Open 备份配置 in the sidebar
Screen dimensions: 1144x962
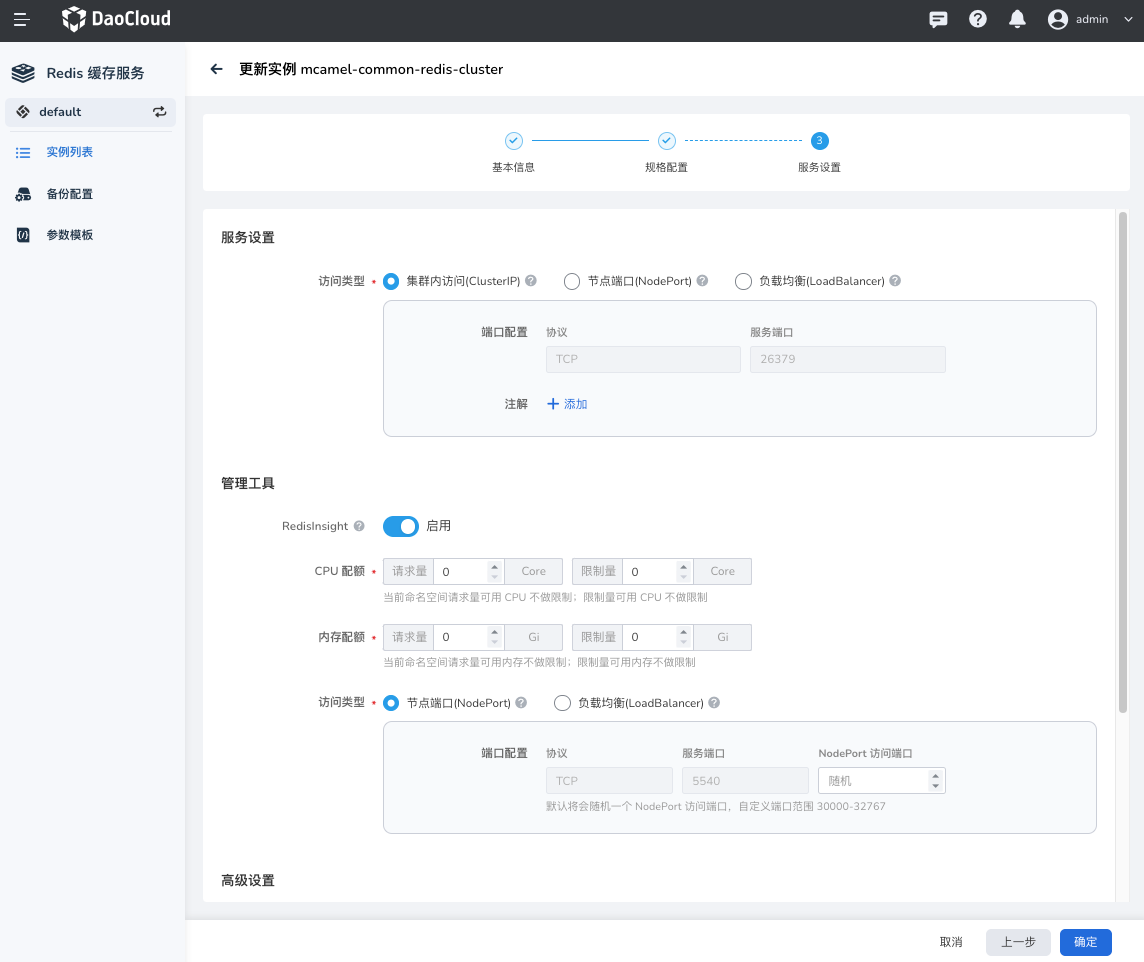coord(69,194)
